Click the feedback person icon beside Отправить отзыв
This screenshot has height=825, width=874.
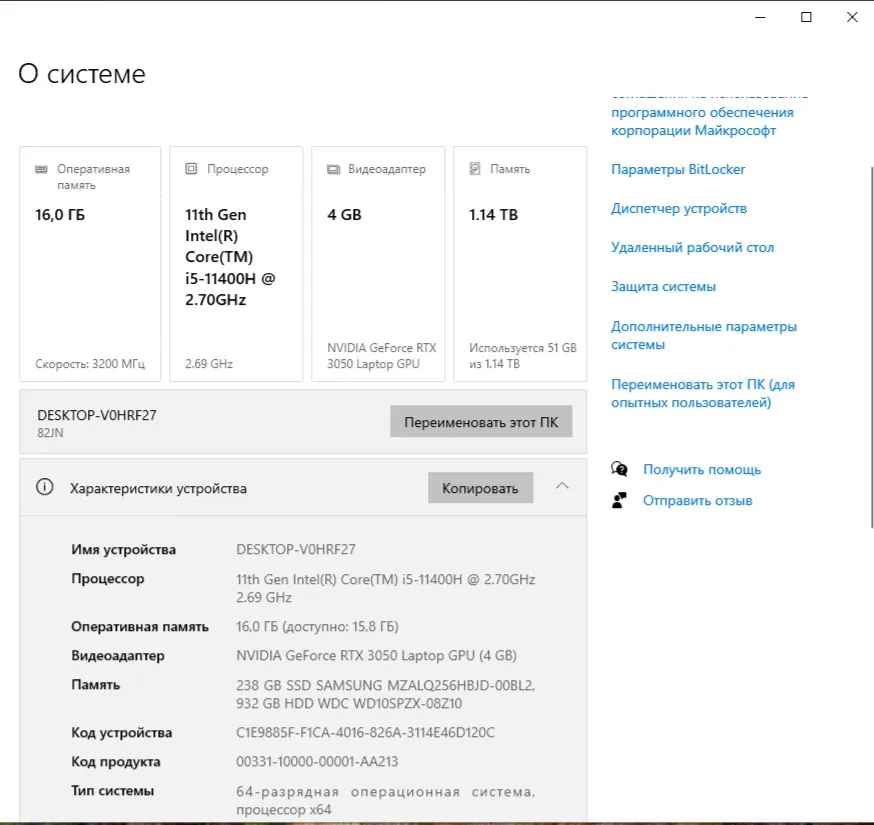click(x=619, y=500)
